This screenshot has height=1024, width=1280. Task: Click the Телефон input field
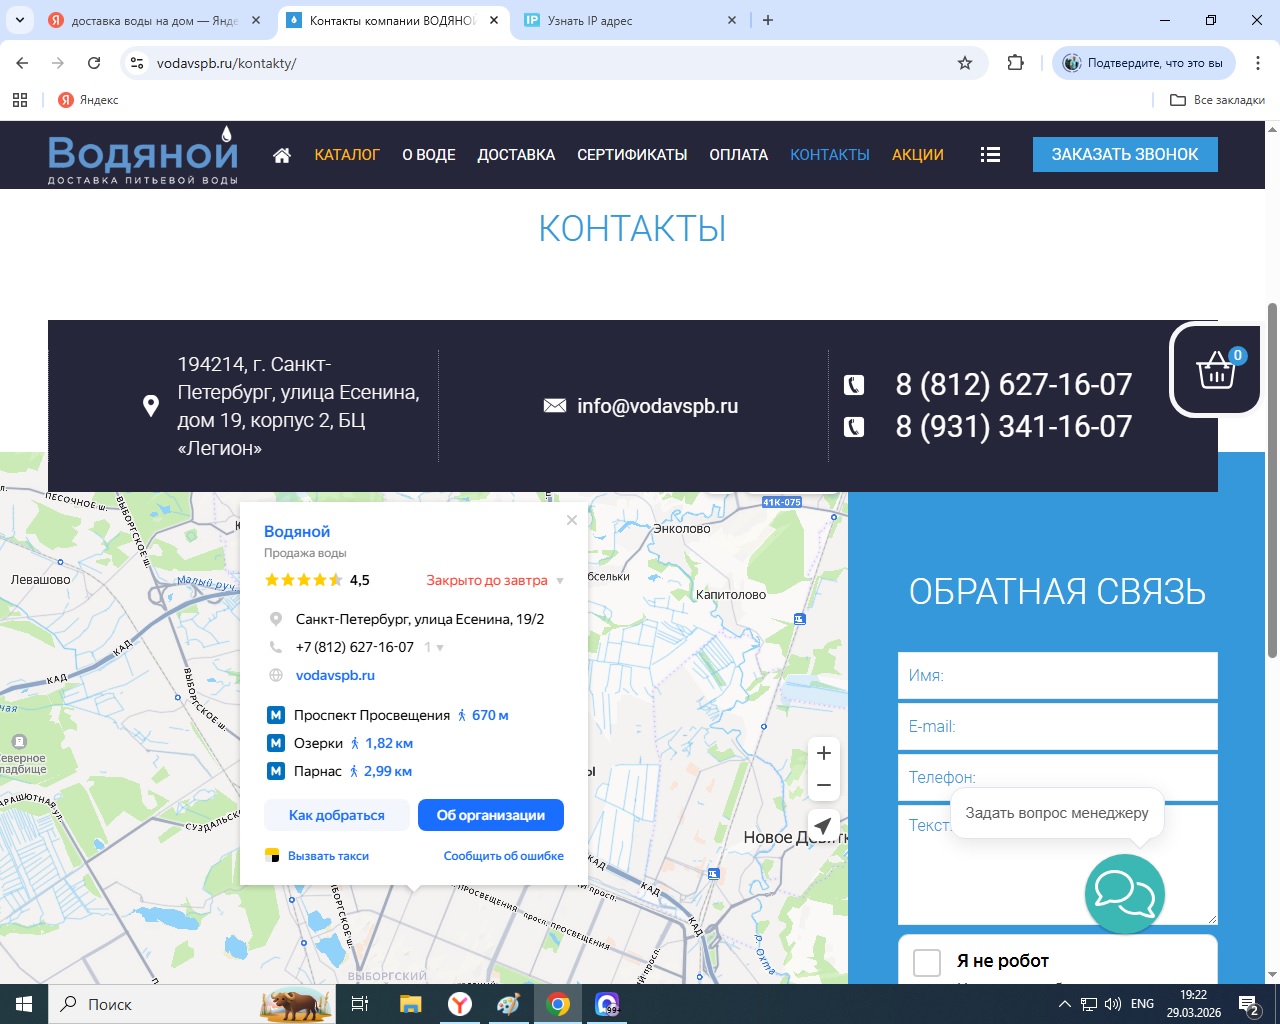tap(1058, 777)
